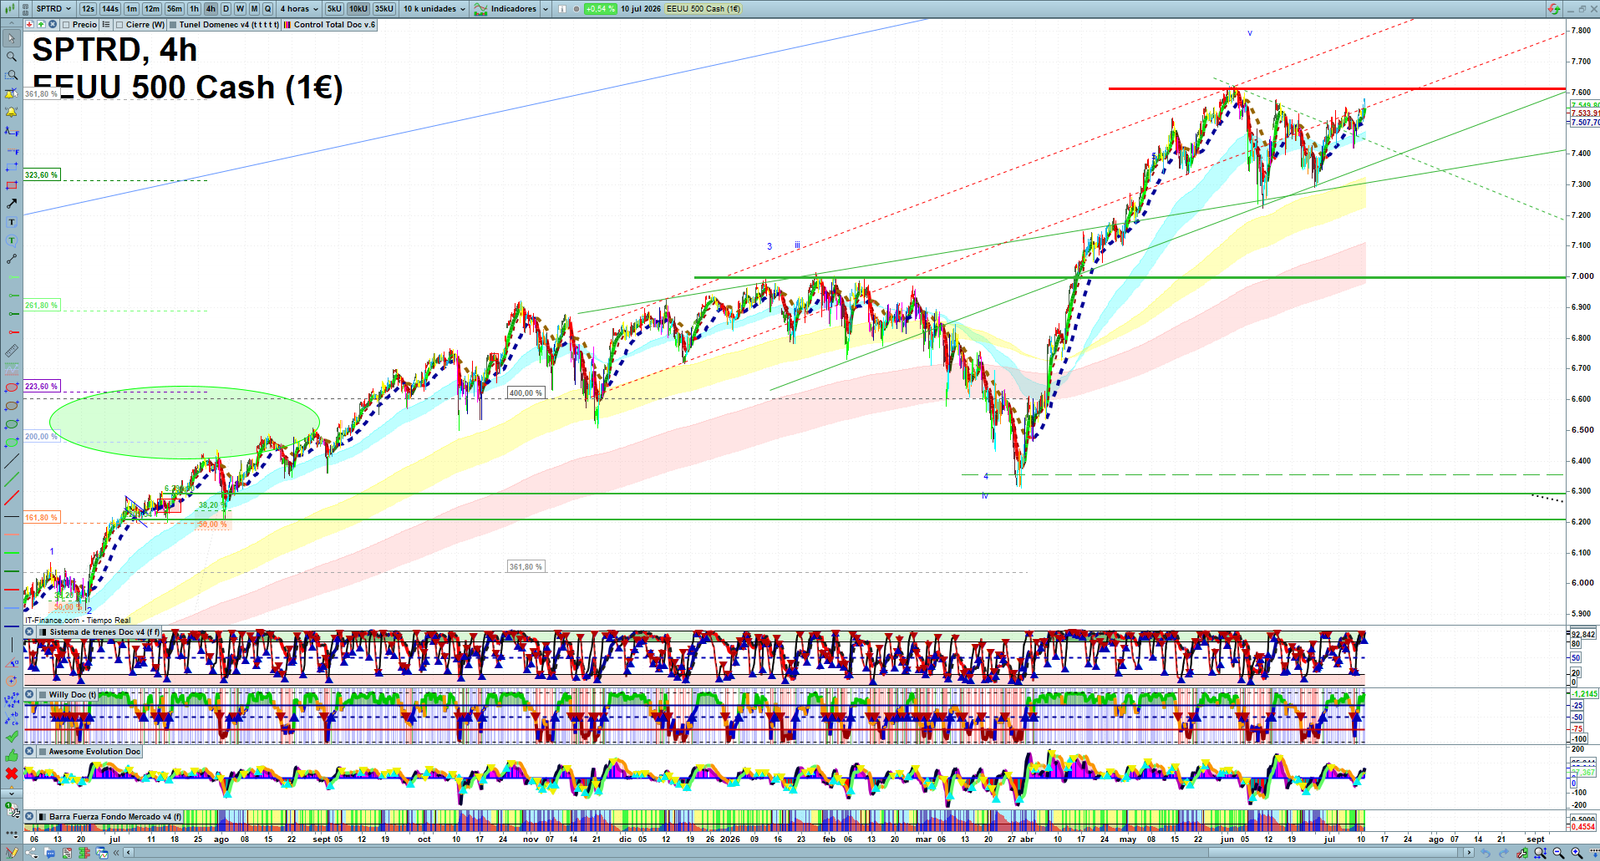Click the Control Total Doc v.6 label
This screenshot has width=1600, height=861.
(334, 24)
